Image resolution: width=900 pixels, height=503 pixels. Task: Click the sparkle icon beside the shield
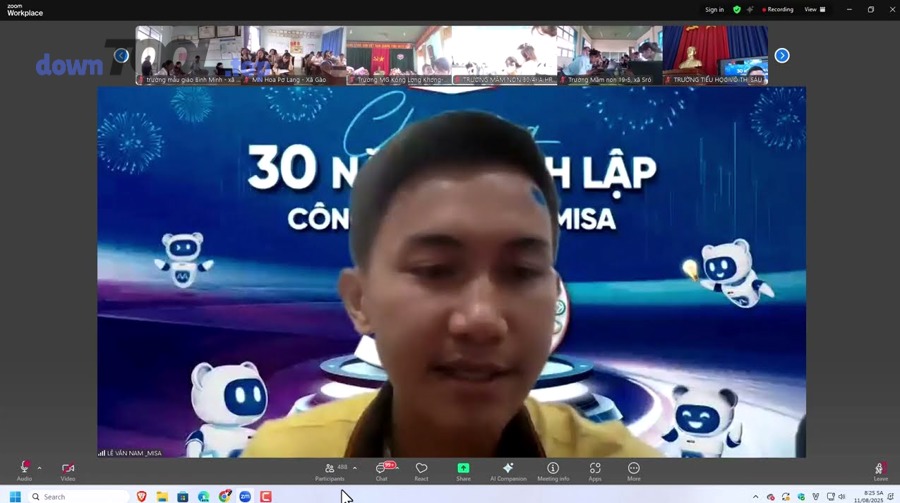pos(750,10)
